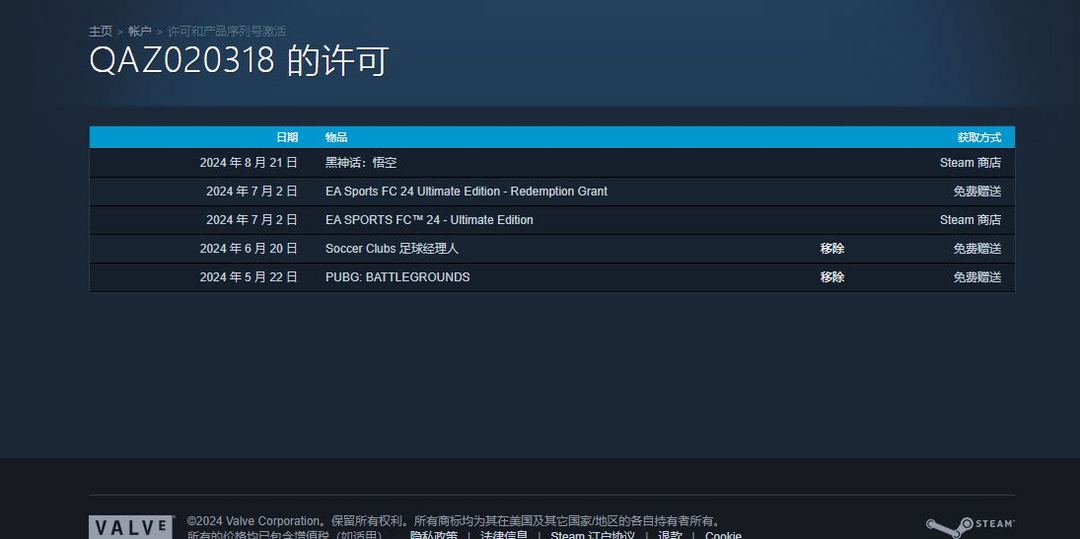Select the 黑神话：悟空 item entry

coord(361,163)
